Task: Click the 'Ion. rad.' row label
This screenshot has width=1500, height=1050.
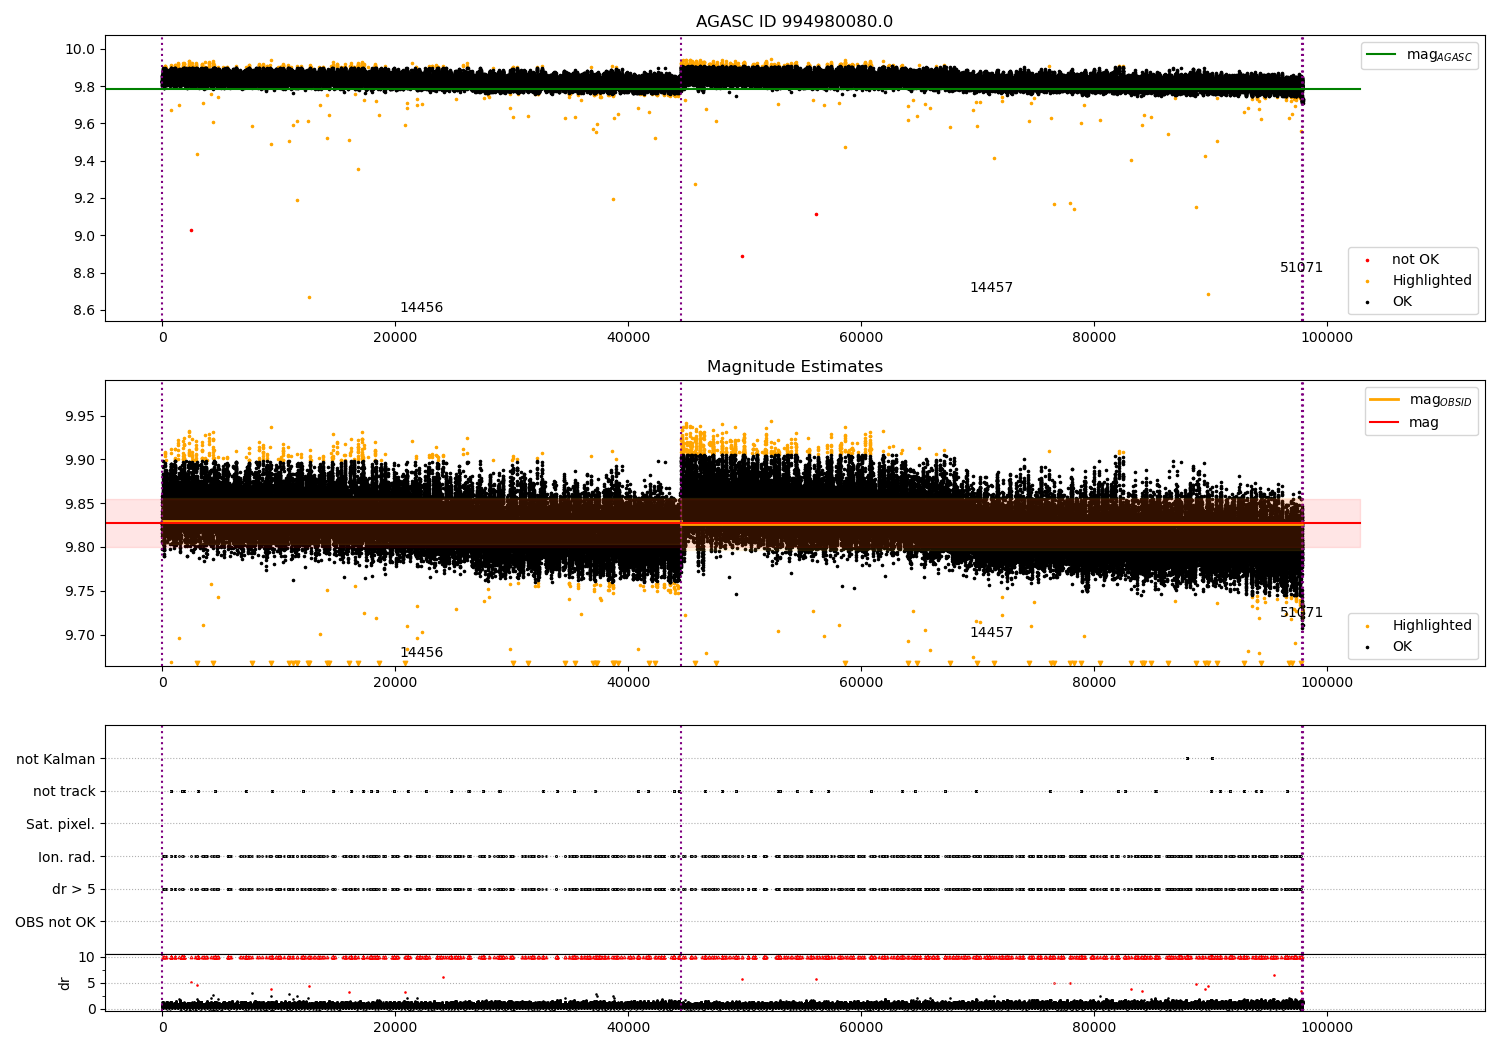Action: (67, 858)
